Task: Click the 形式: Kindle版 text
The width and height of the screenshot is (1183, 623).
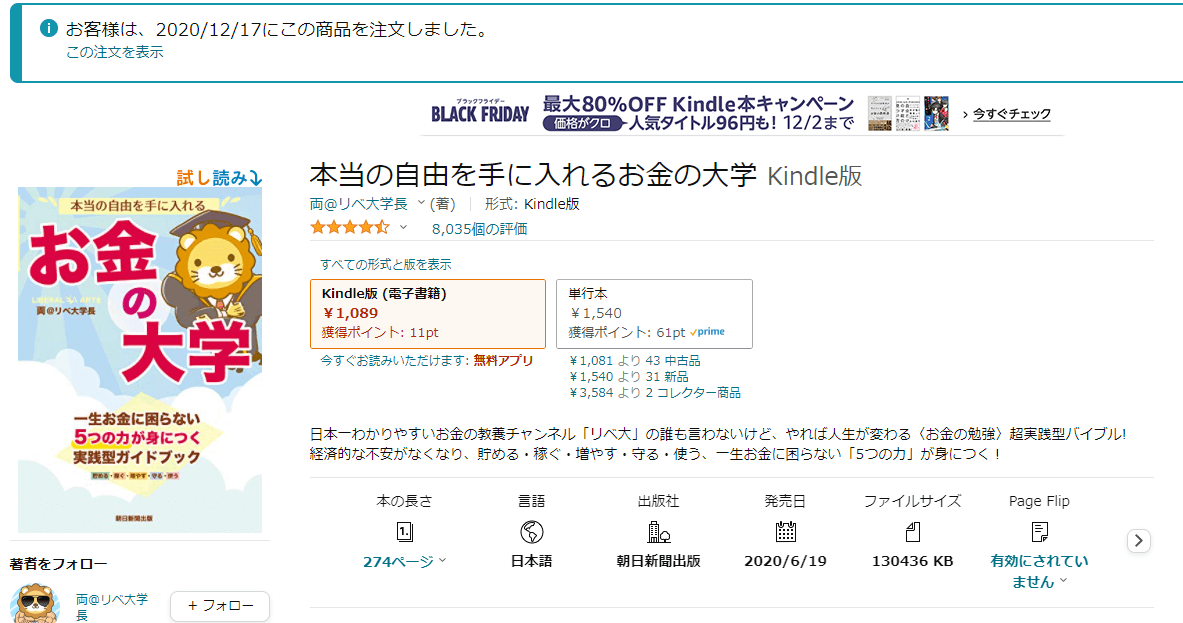Action: (x=532, y=204)
